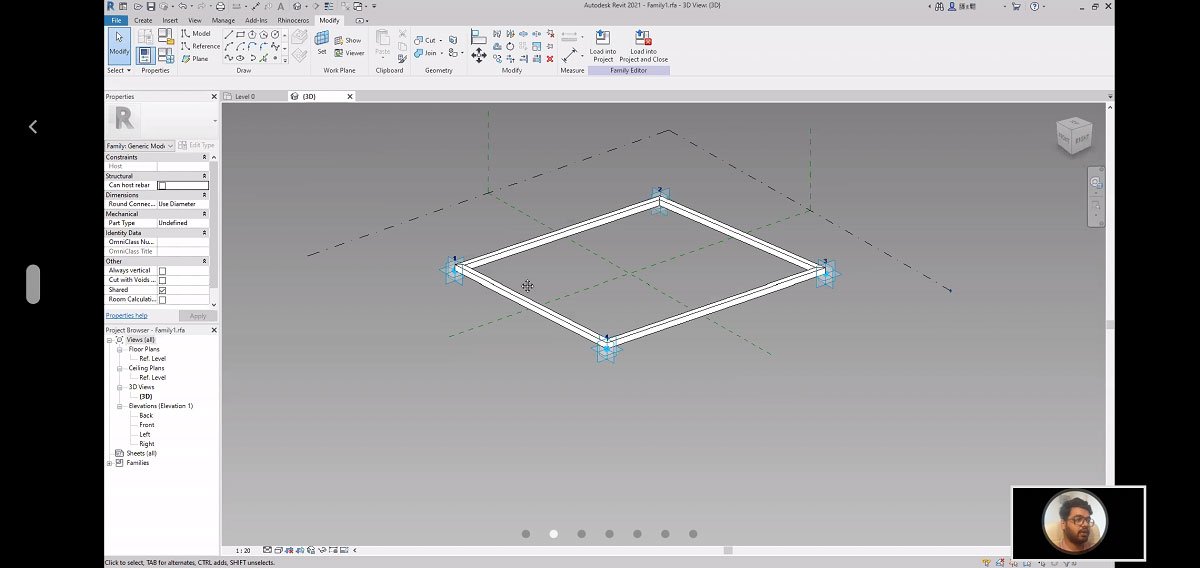This screenshot has width=1200, height=568.
Task: Expand the Families tree node
Action: click(110, 463)
